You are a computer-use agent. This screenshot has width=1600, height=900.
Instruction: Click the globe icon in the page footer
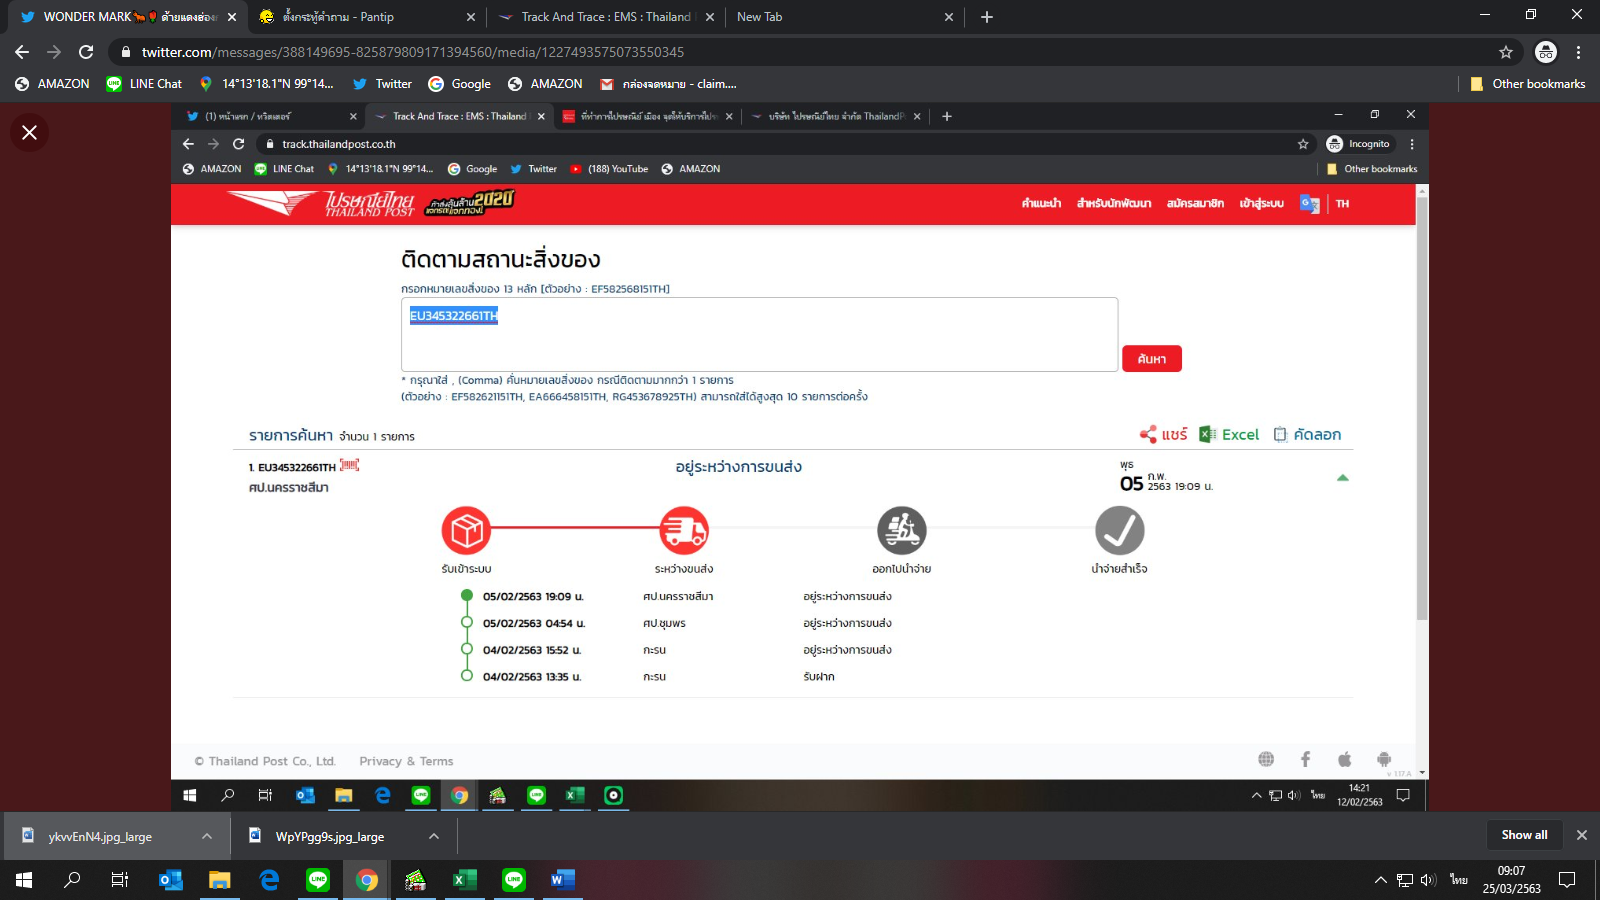click(1266, 760)
